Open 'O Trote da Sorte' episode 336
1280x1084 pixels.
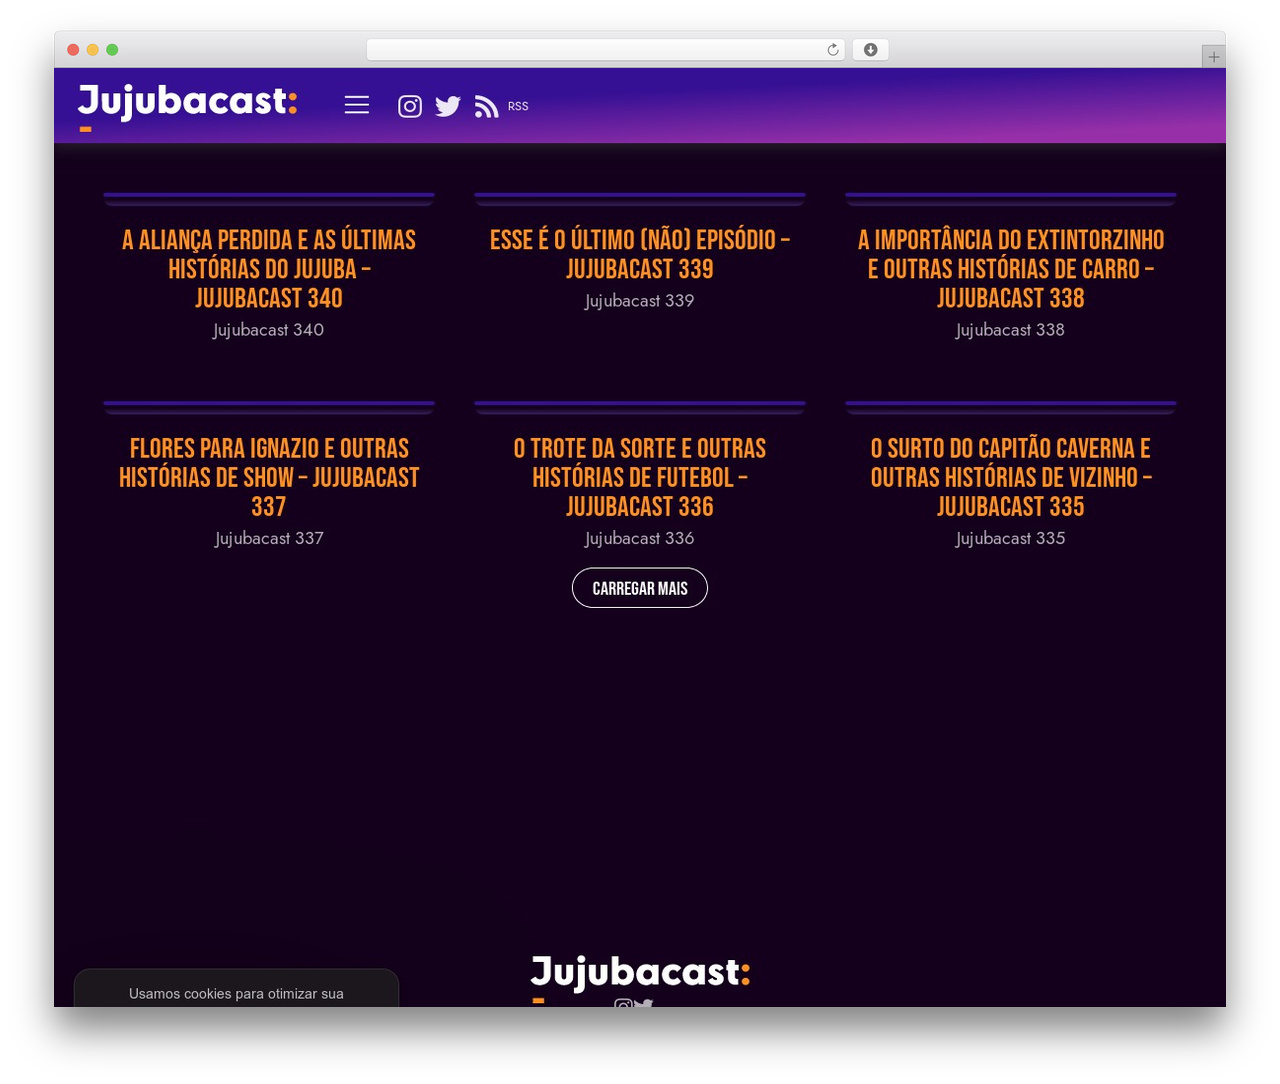click(640, 477)
